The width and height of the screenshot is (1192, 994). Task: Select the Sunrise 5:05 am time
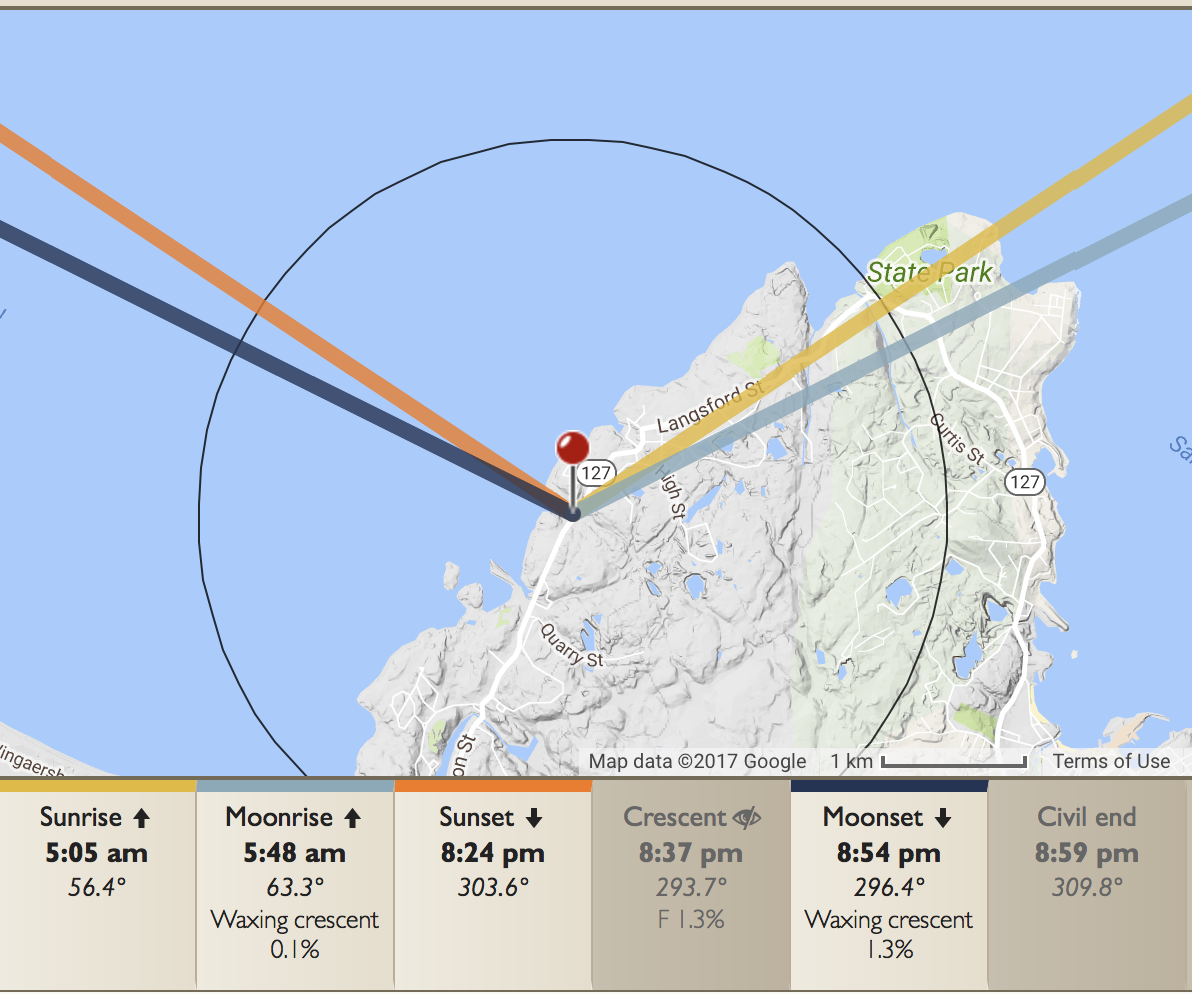coord(96,854)
